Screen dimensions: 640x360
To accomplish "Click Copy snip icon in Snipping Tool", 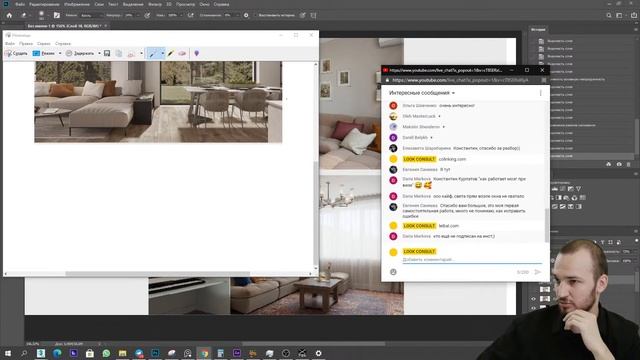I will (119, 53).
